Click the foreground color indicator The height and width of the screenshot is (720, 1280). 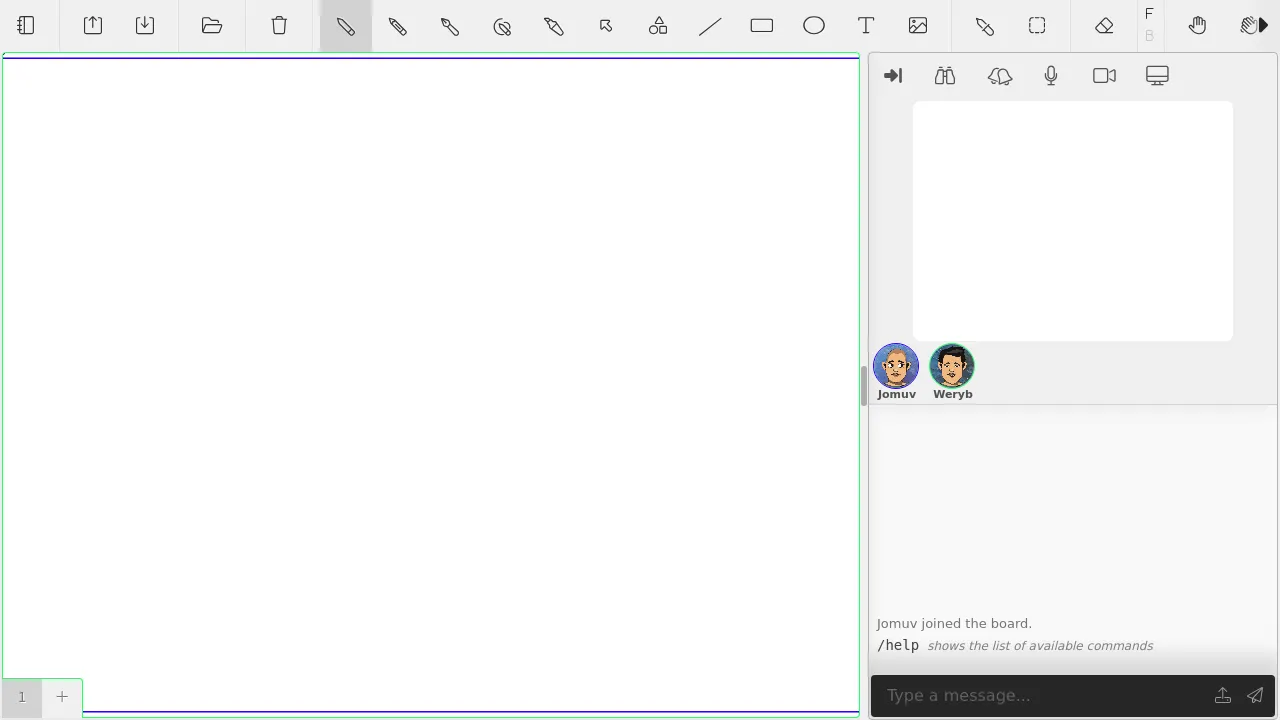coord(1149,14)
